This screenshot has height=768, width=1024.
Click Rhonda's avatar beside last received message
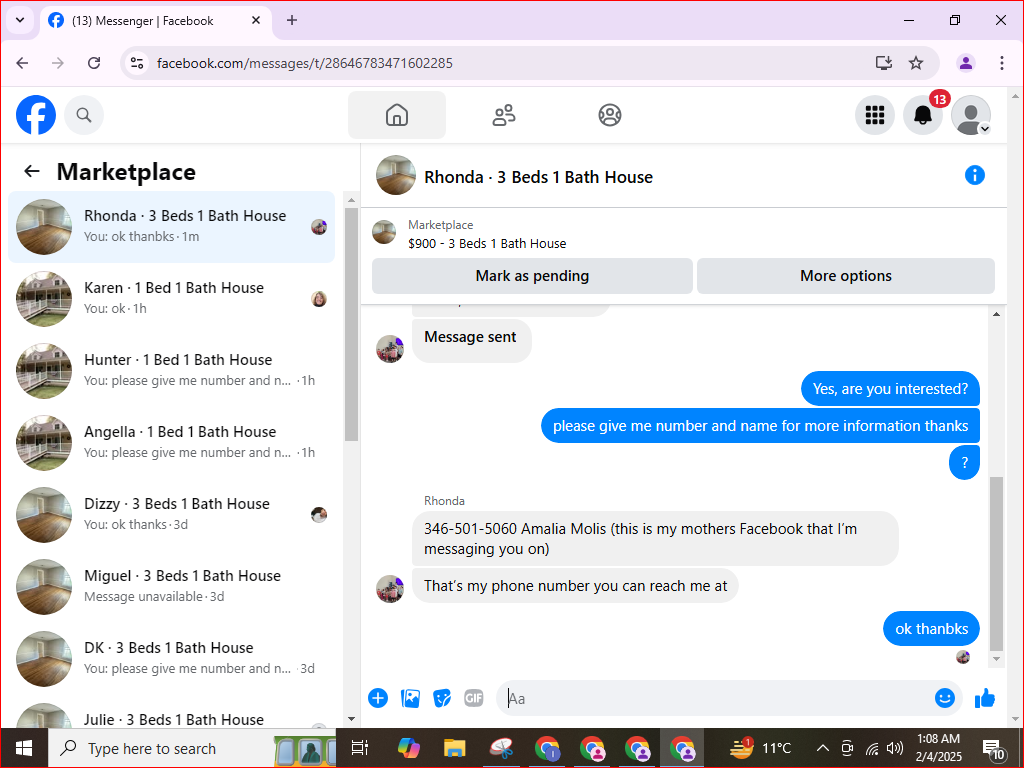(390, 588)
